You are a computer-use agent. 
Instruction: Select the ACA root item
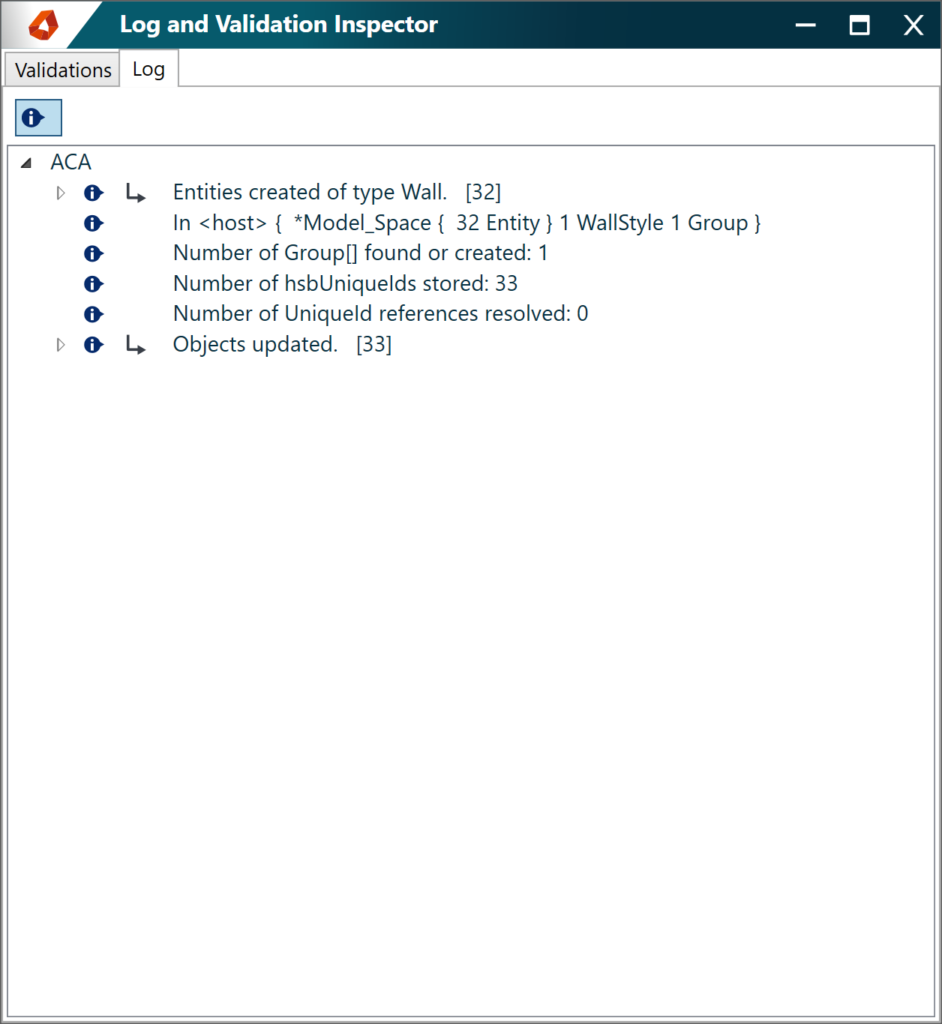coord(71,162)
